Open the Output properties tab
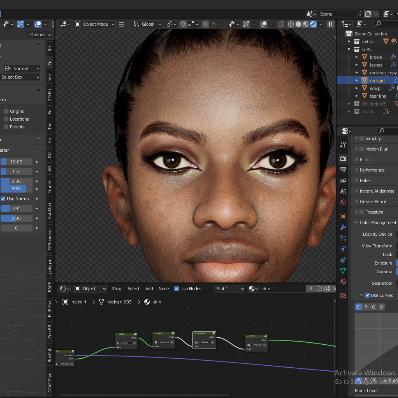Image resolution: width=398 pixels, height=398 pixels. [343, 170]
